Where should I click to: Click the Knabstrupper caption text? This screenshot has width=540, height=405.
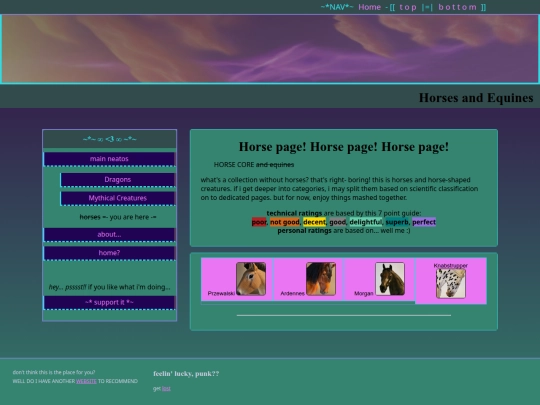[x=451, y=266]
